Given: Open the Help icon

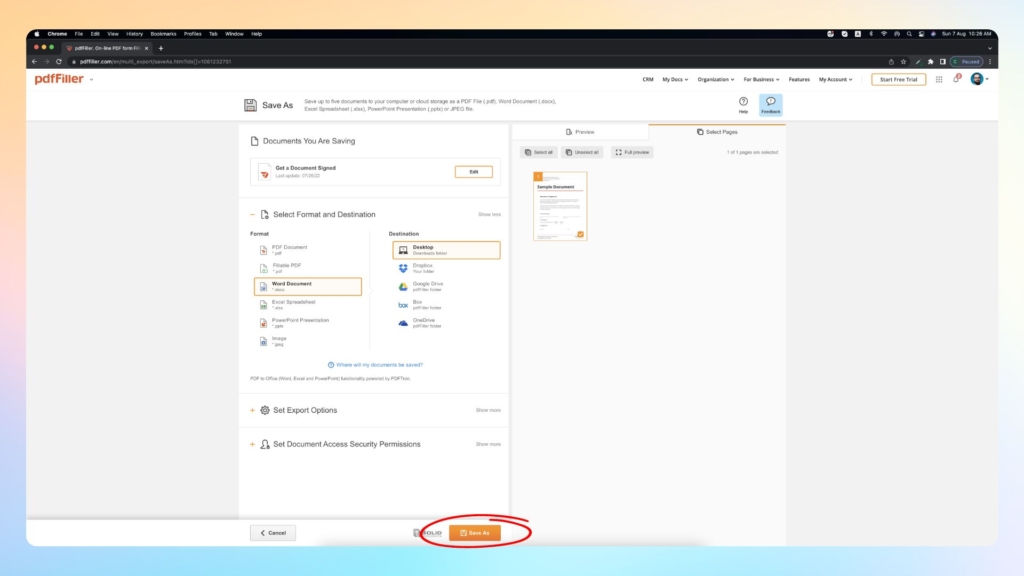Looking at the screenshot, I should [x=743, y=104].
